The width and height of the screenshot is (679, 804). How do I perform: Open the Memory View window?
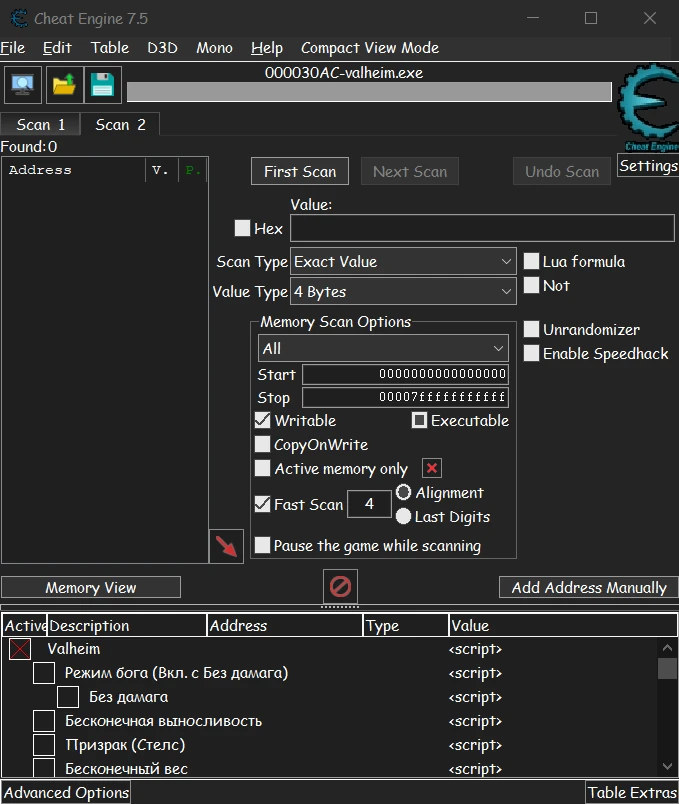(91, 587)
